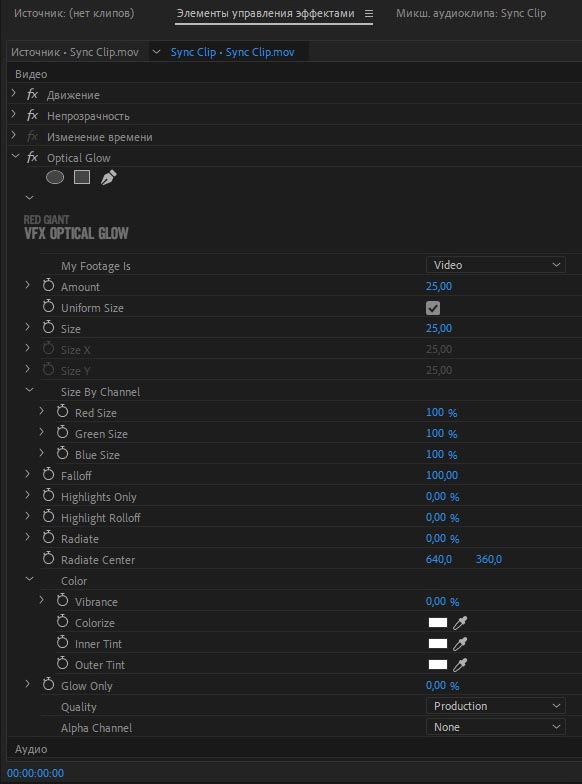Select the Sync Clip • Sync Clip.mov tab

(x=232, y=52)
